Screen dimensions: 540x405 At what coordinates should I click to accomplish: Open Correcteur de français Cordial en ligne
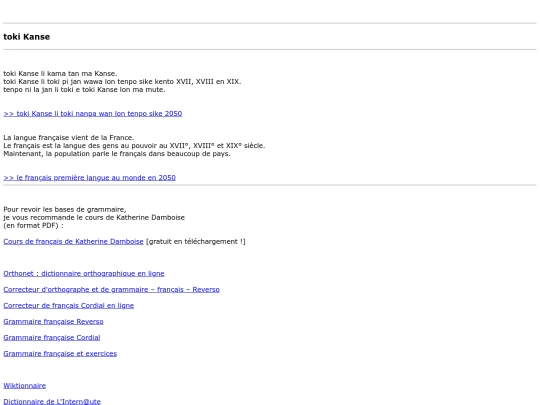click(x=69, y=305)
